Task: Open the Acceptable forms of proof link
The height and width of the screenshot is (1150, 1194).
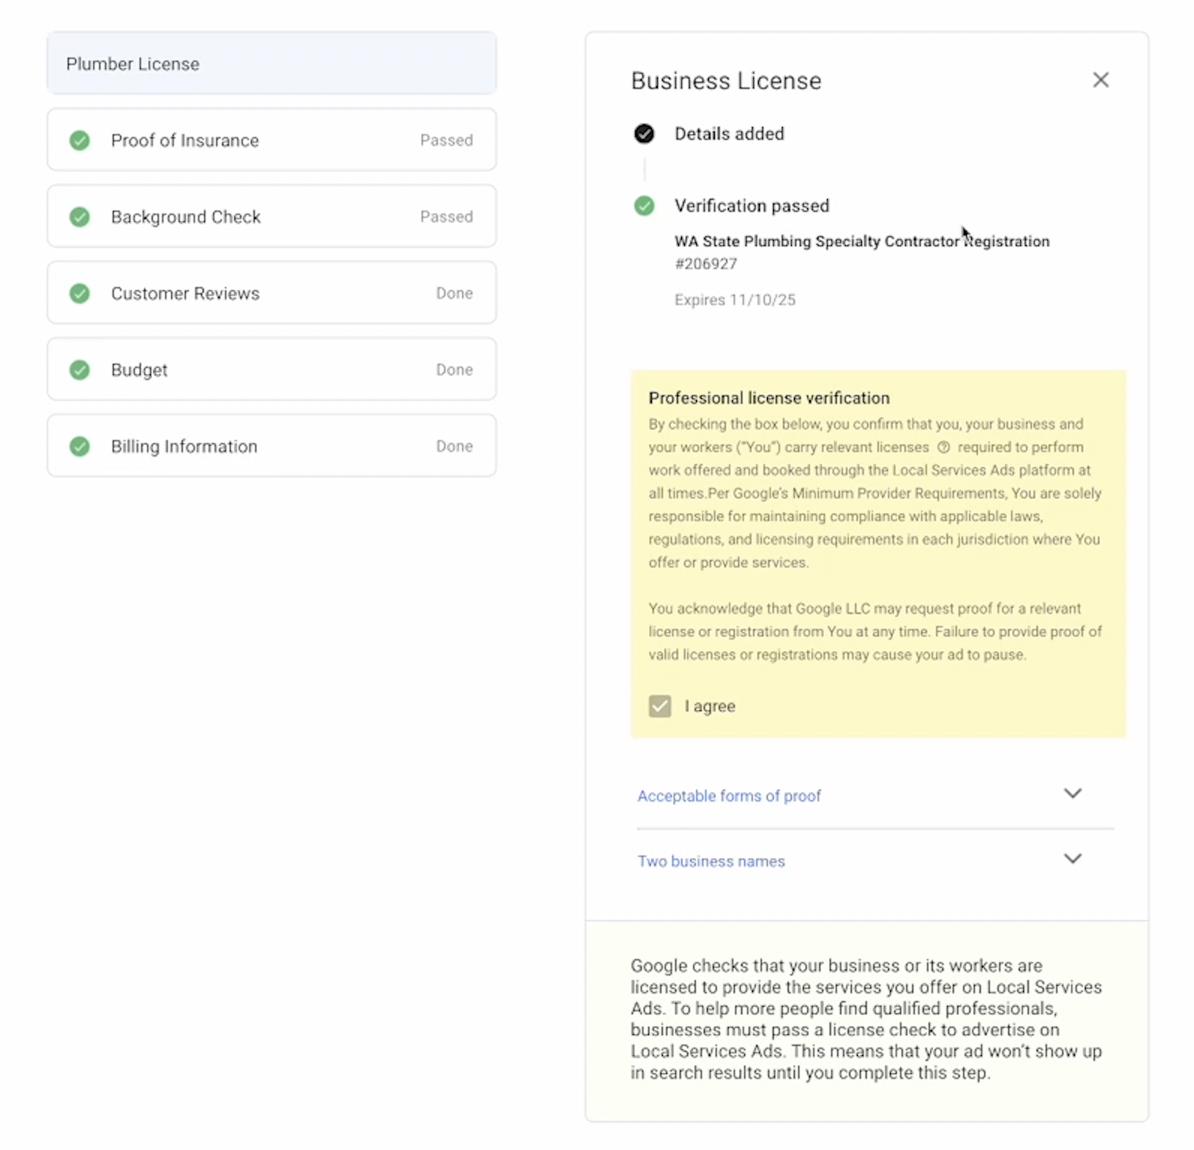Action: [x=729, y=796]
